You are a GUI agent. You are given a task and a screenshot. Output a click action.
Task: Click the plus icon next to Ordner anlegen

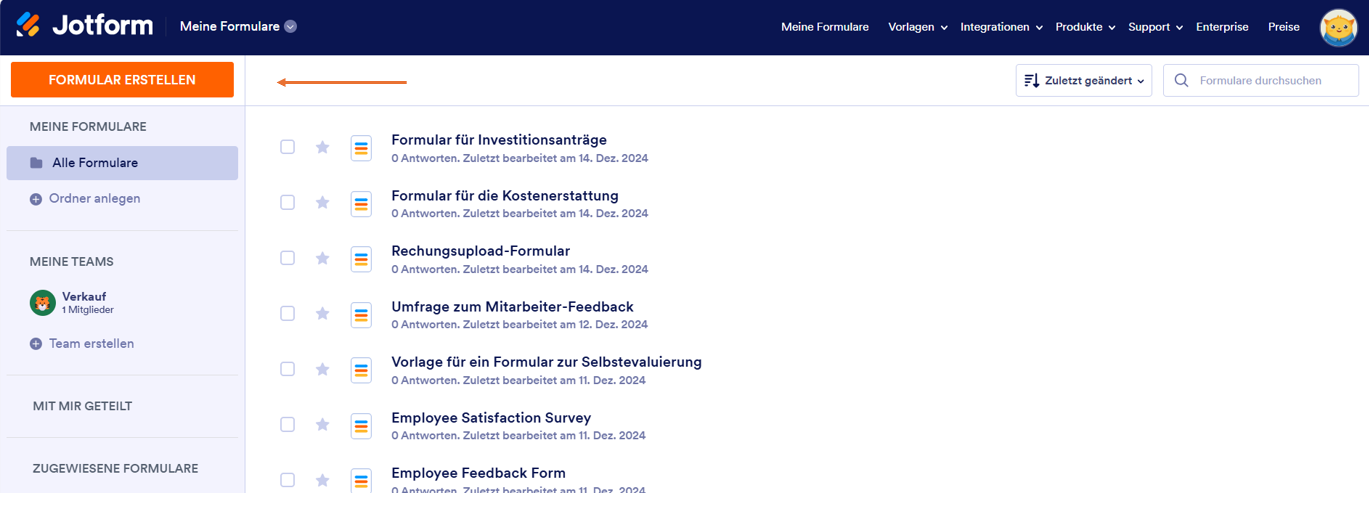pyautogui.click(x=36, y=199)
